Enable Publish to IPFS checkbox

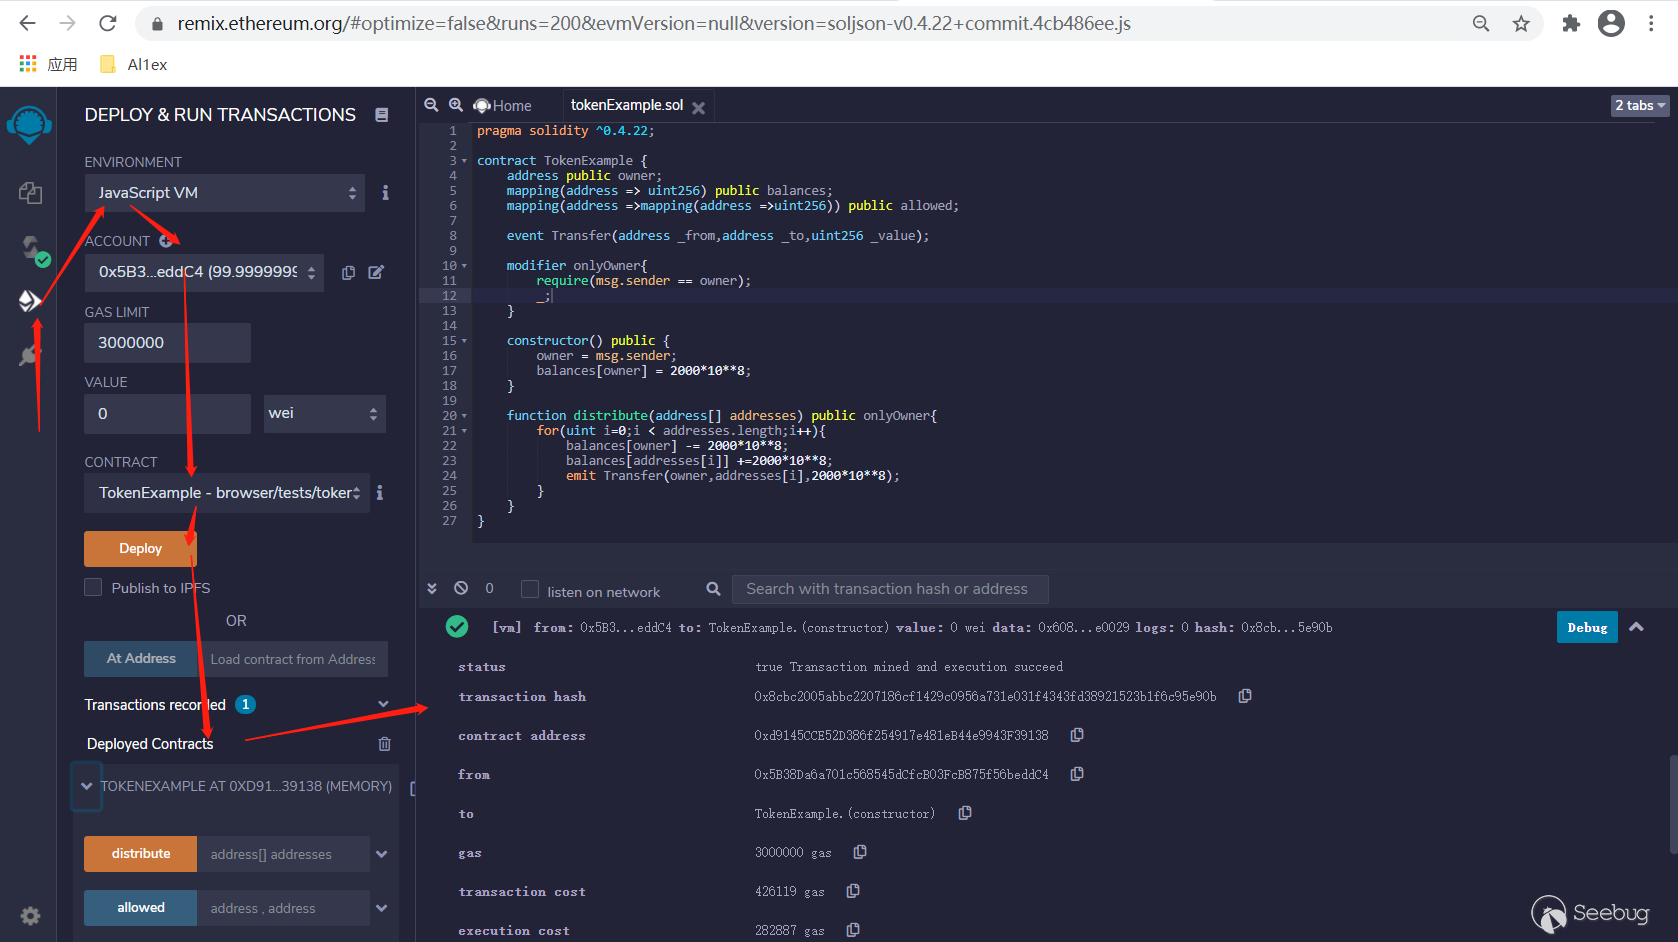[94, 588]
